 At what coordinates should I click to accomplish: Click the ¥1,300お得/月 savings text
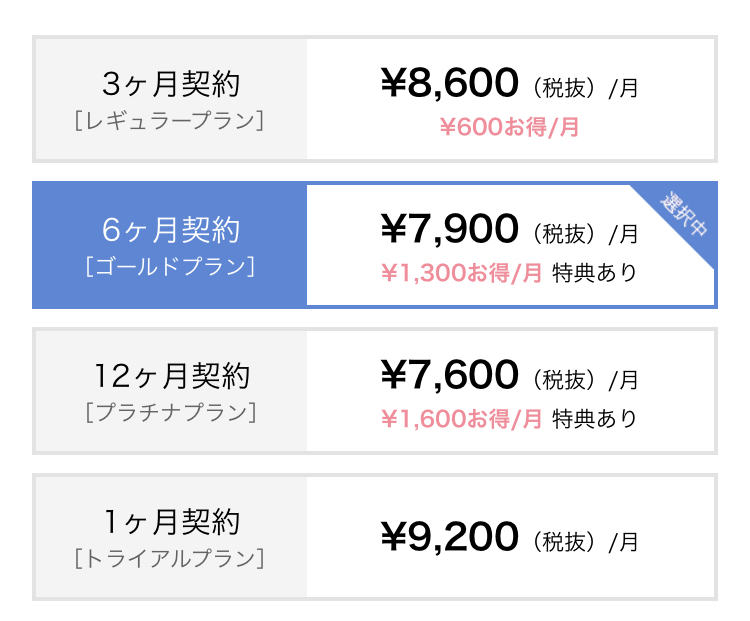point(462,272)
